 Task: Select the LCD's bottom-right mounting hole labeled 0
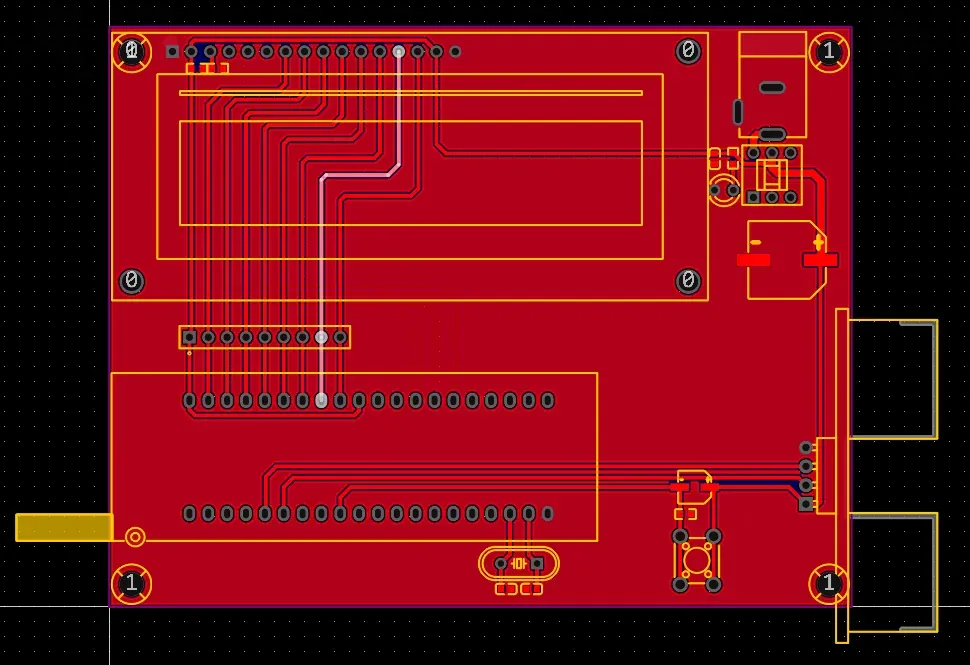[688, 281]
